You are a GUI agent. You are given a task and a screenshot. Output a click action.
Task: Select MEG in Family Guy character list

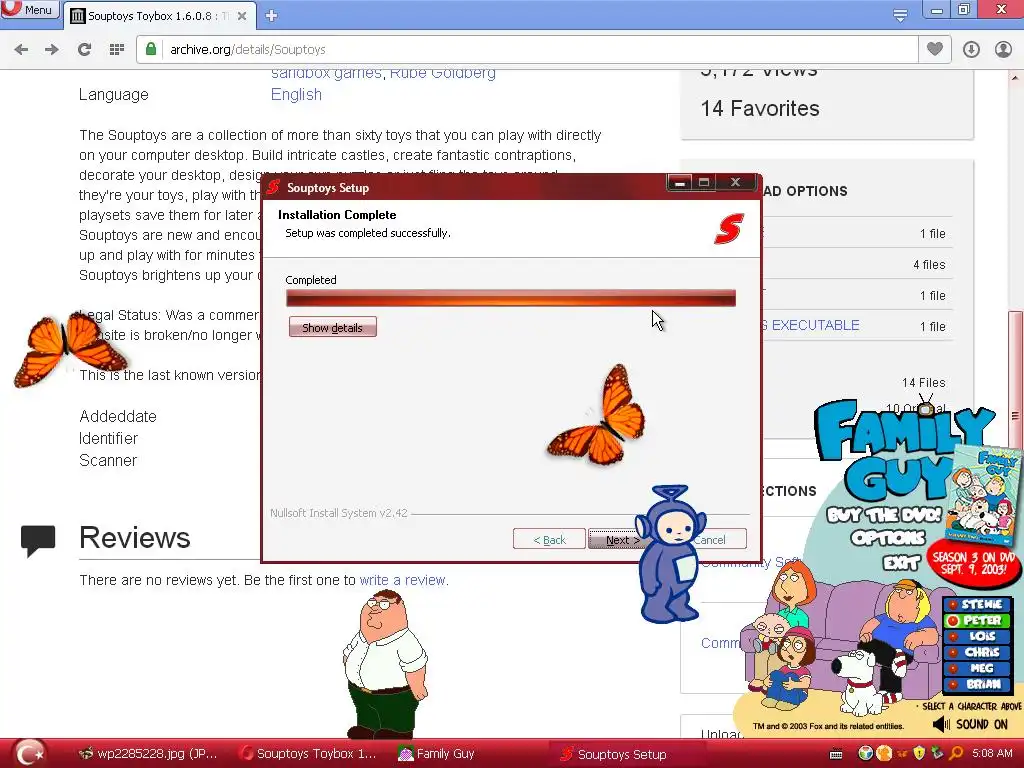pos(977,668)
